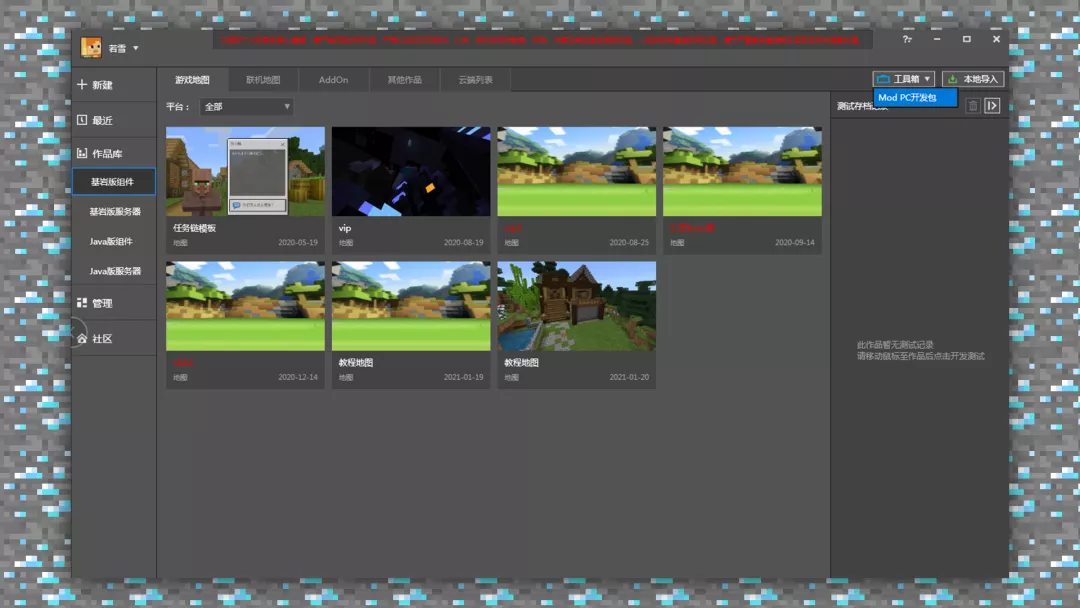Screen dimensions: 1080x608
Task: Open the 平台 全部 platform dropdown
Action: (246, 106)
